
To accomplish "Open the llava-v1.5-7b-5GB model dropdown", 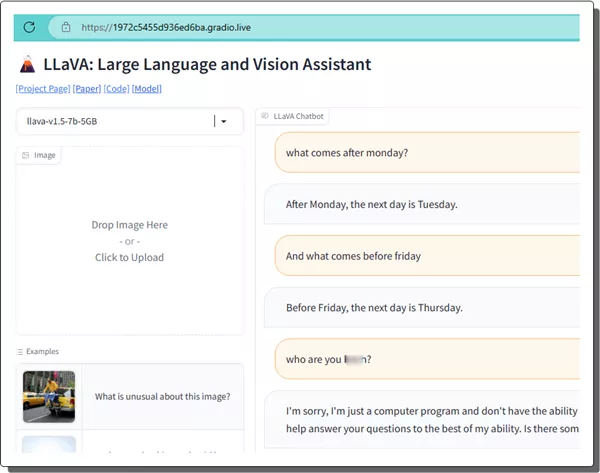I will pos(115,122).
